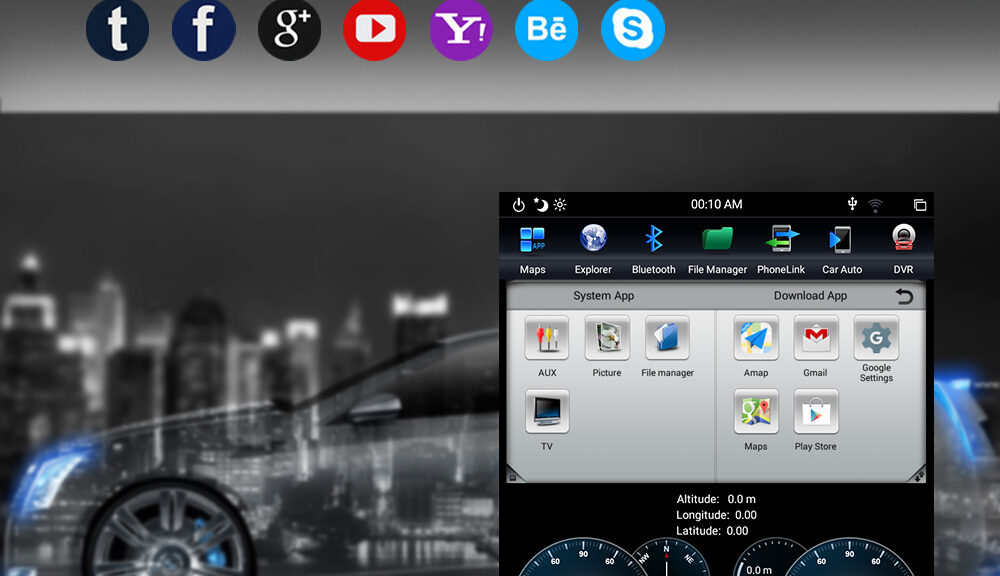The height and width of the screenshot is (576, 1000).
Task: Tap the compass dial
Action: click(668, 558)
